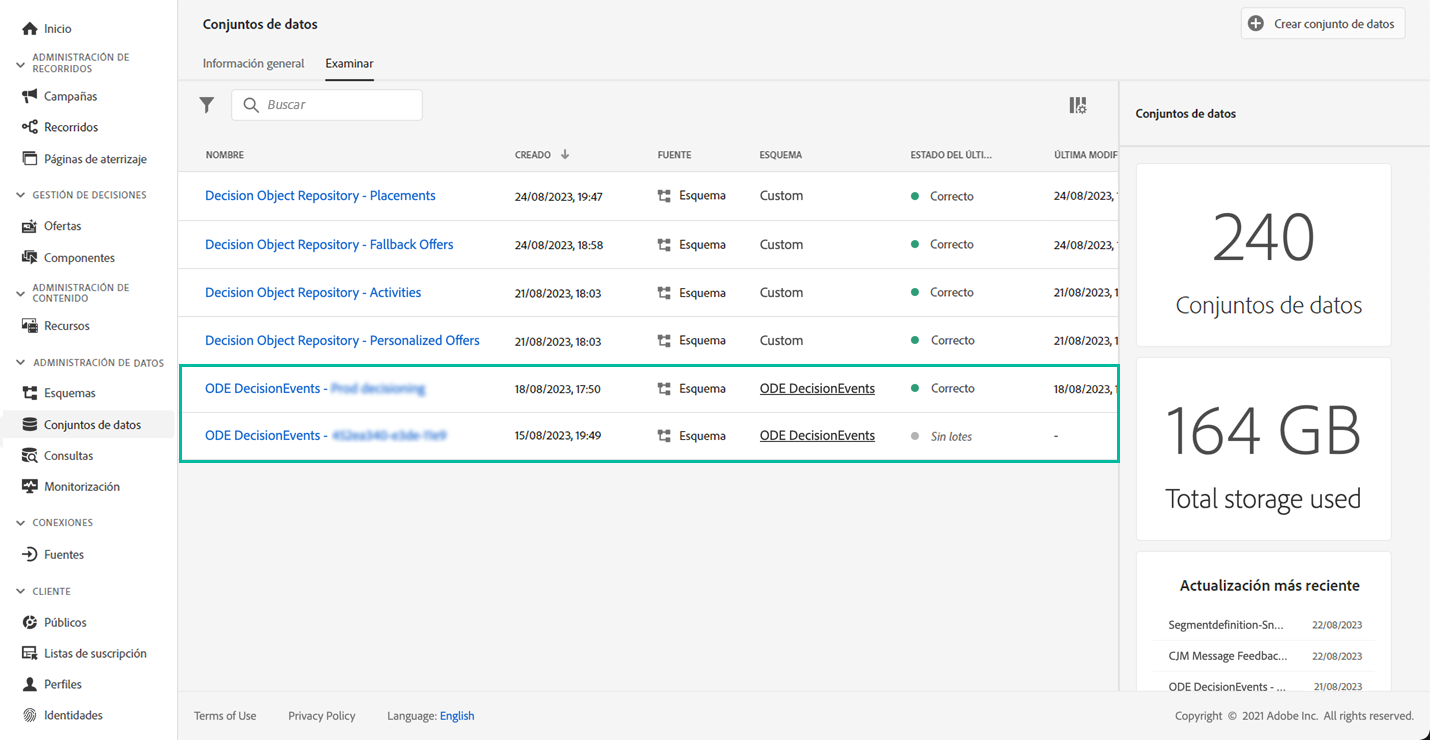Open Consultas from the sidebar

click(69, 456)
